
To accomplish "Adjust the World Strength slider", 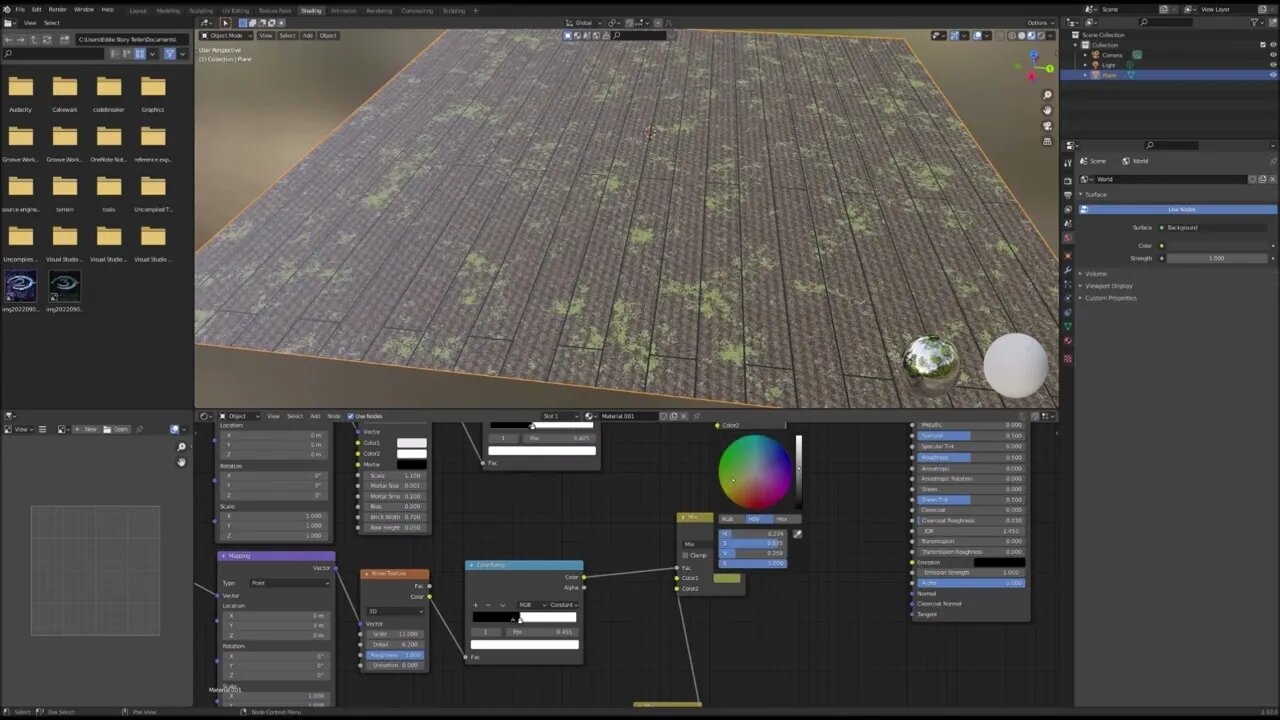I will (x=1216, y=258).
